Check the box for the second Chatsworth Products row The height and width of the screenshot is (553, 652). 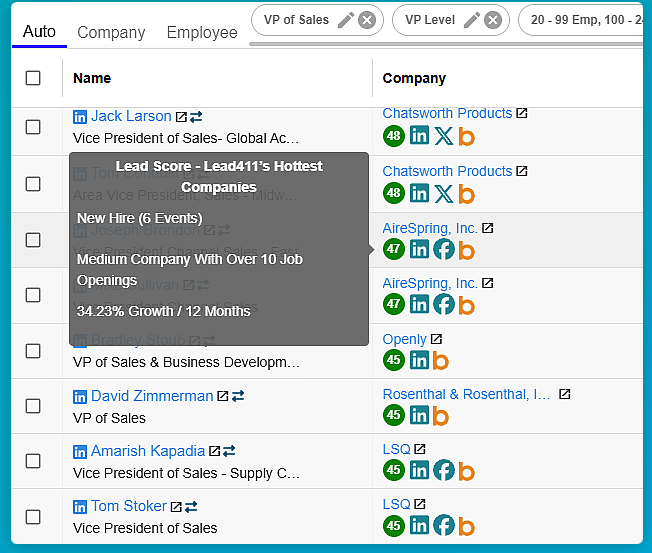point(33,184)
